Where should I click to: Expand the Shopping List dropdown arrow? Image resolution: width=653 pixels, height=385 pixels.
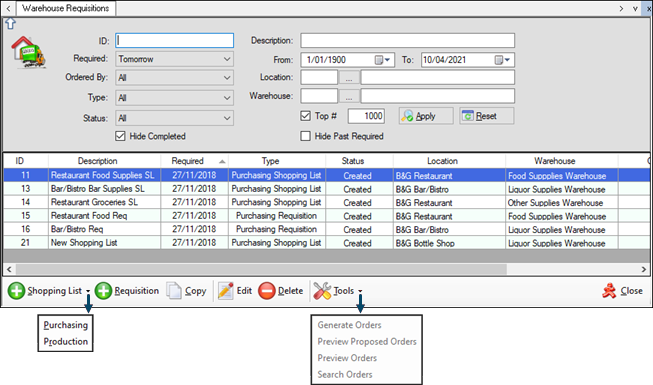[x=88, y=291]
